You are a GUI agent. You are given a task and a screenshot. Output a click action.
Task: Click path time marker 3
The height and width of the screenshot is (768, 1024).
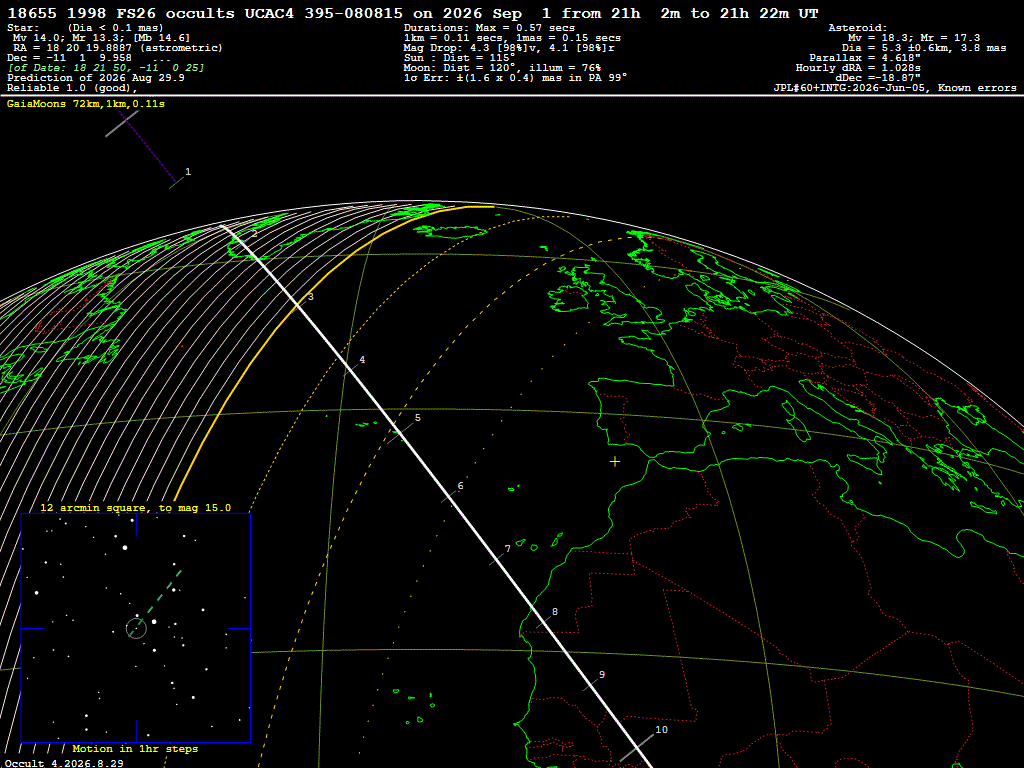coord(311,296)
